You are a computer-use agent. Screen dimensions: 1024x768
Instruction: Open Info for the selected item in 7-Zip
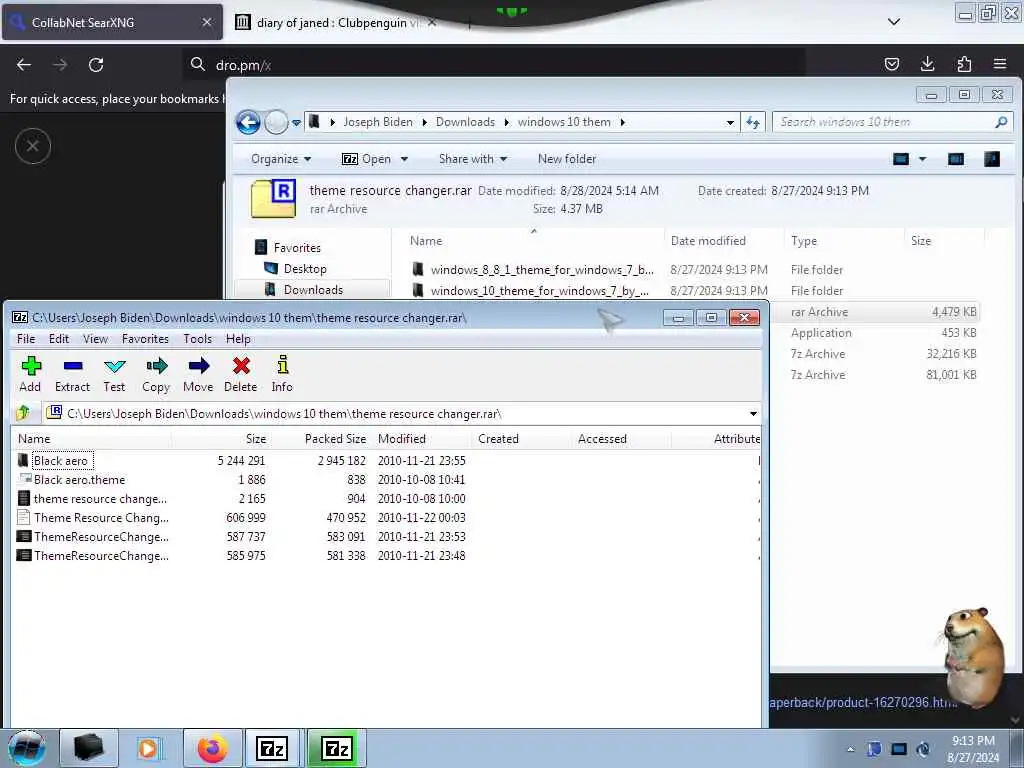pos(282,374)
